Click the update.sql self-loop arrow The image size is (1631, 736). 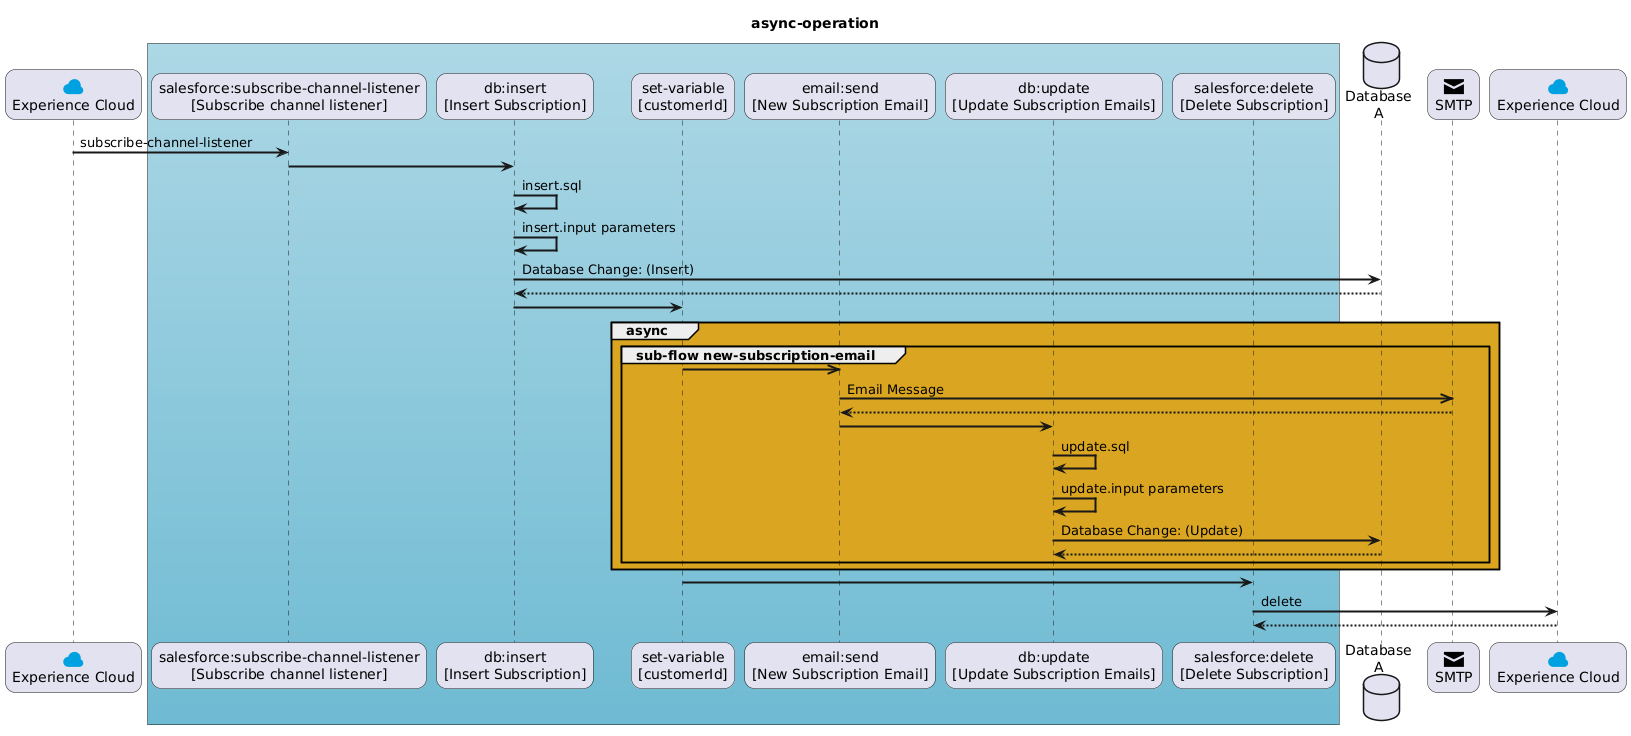(x=1075, y=462)
